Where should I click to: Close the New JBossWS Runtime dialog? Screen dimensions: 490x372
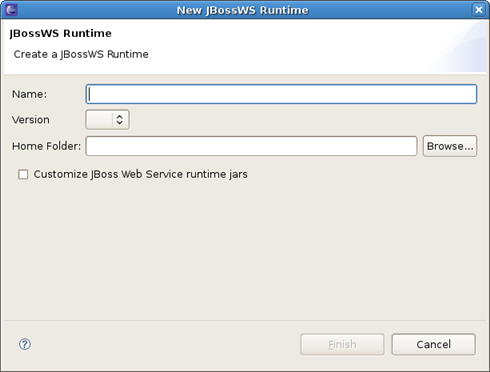point(478,10)
